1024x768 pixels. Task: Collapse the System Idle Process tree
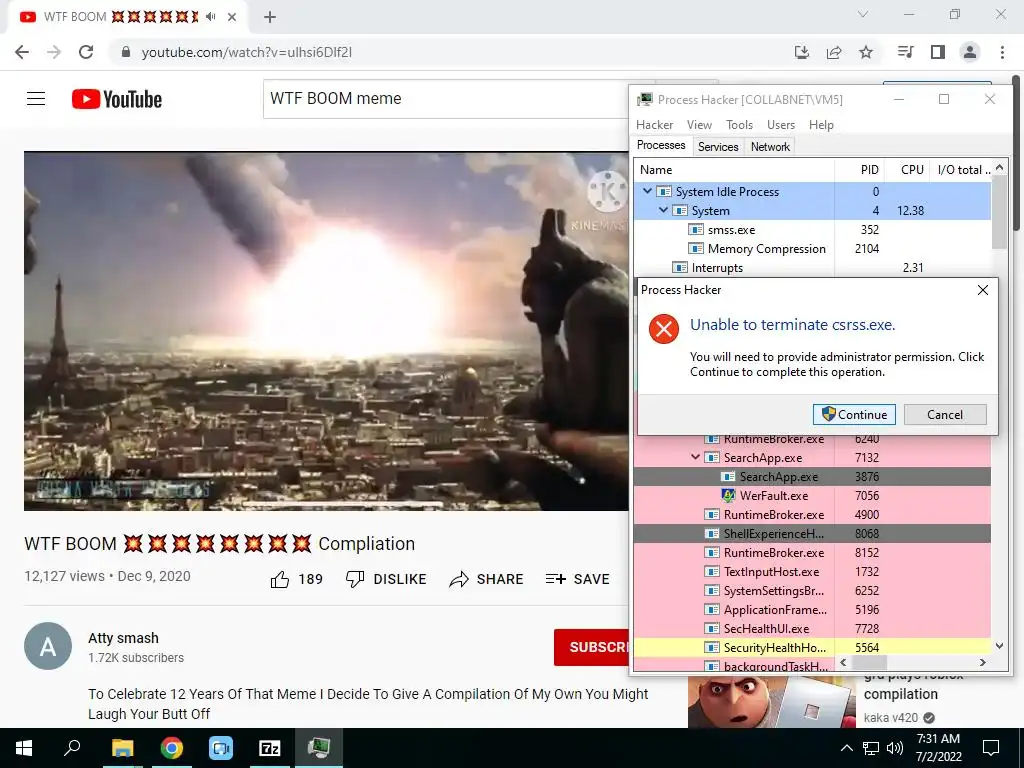[647, 191]
